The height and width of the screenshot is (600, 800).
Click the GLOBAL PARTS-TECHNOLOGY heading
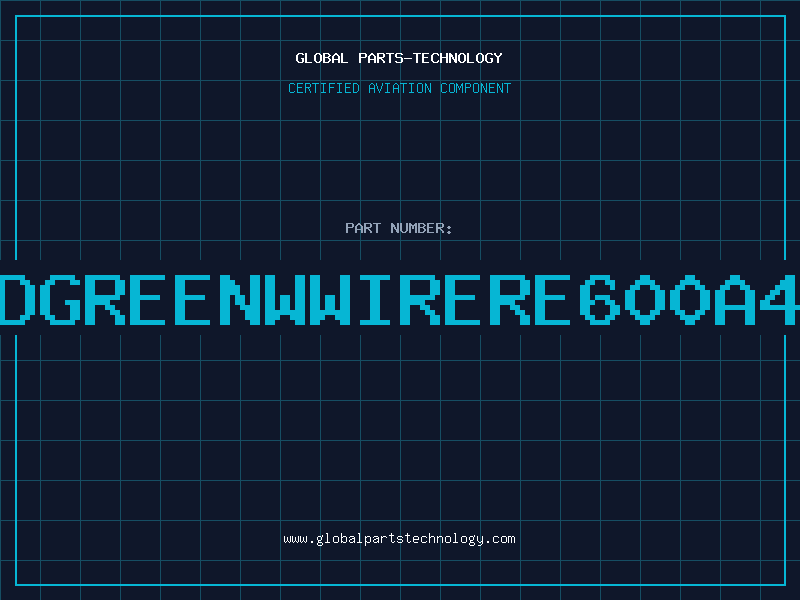coord(399,58)
